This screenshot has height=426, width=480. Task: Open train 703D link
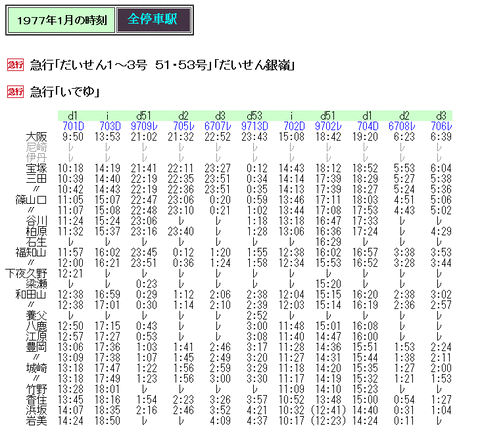pos(110,126)
